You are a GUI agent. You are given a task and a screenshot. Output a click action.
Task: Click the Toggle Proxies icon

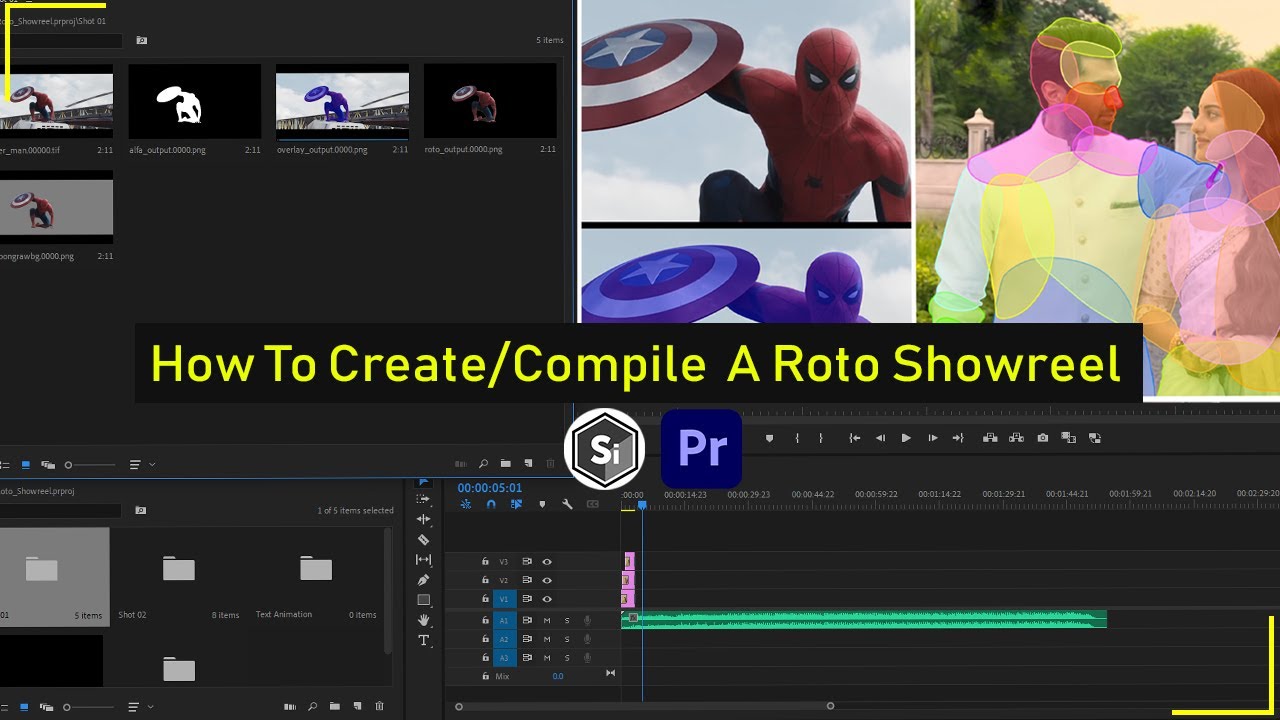click(1095, 438)
